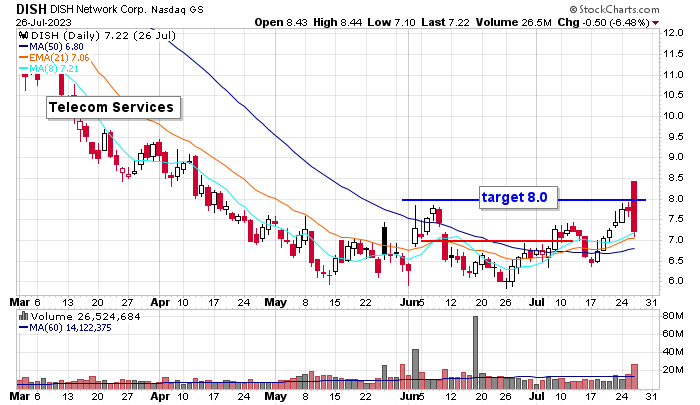The image size is (700, 405).
Task: Click the Last 7.22 value
Action: (x=446, y=22)
